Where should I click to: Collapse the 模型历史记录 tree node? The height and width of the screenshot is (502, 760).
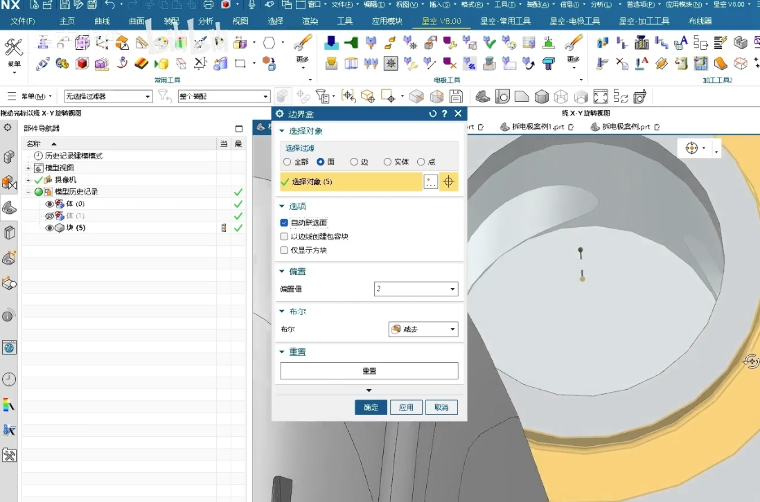click(28, 191)
